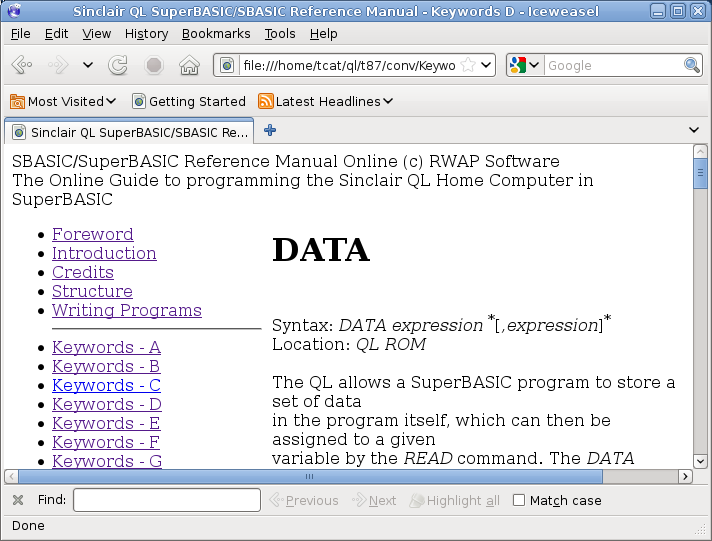Open the Help menu
This screenshot has width=712, height=541.
[x=323, y=34]
